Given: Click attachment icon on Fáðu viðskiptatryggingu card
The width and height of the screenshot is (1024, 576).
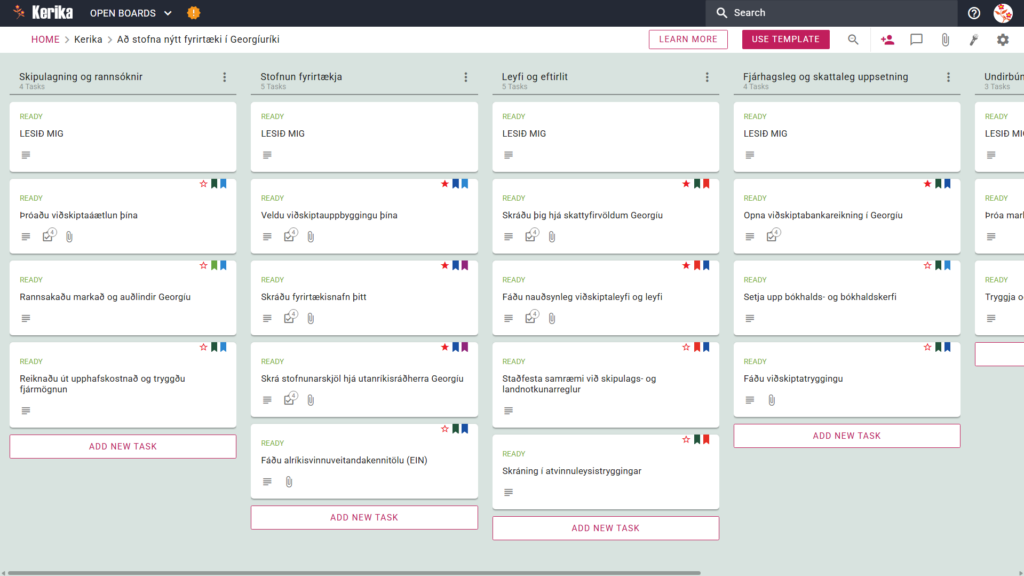Looking at the screenshot, I should (x=771, y=400).
